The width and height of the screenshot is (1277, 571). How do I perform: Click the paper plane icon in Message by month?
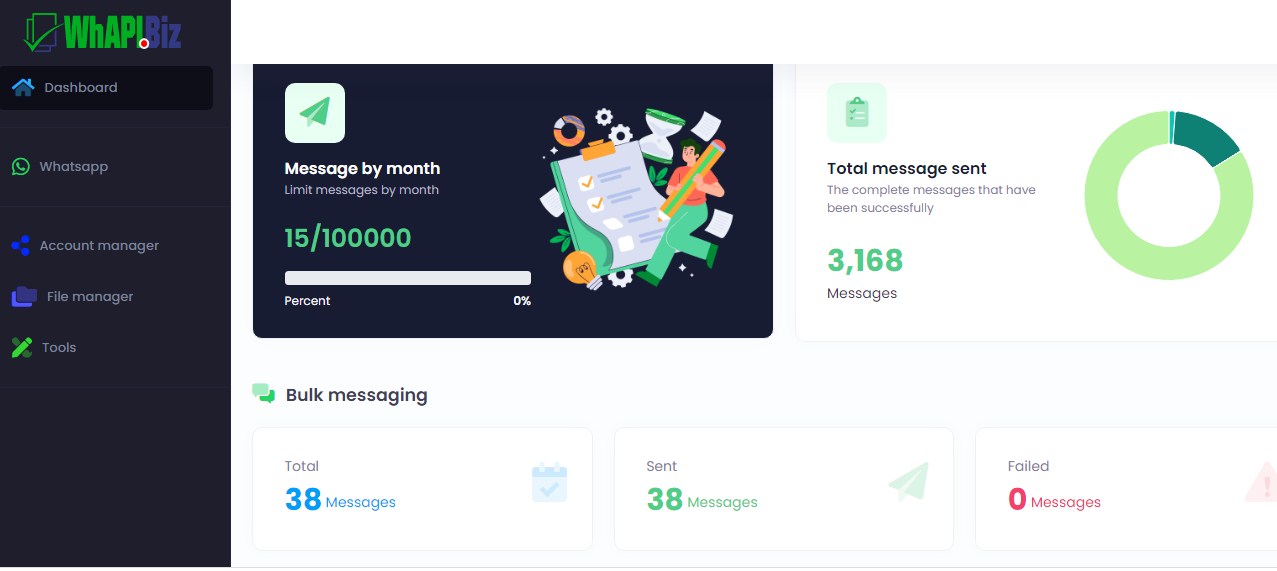pos(315,113)
